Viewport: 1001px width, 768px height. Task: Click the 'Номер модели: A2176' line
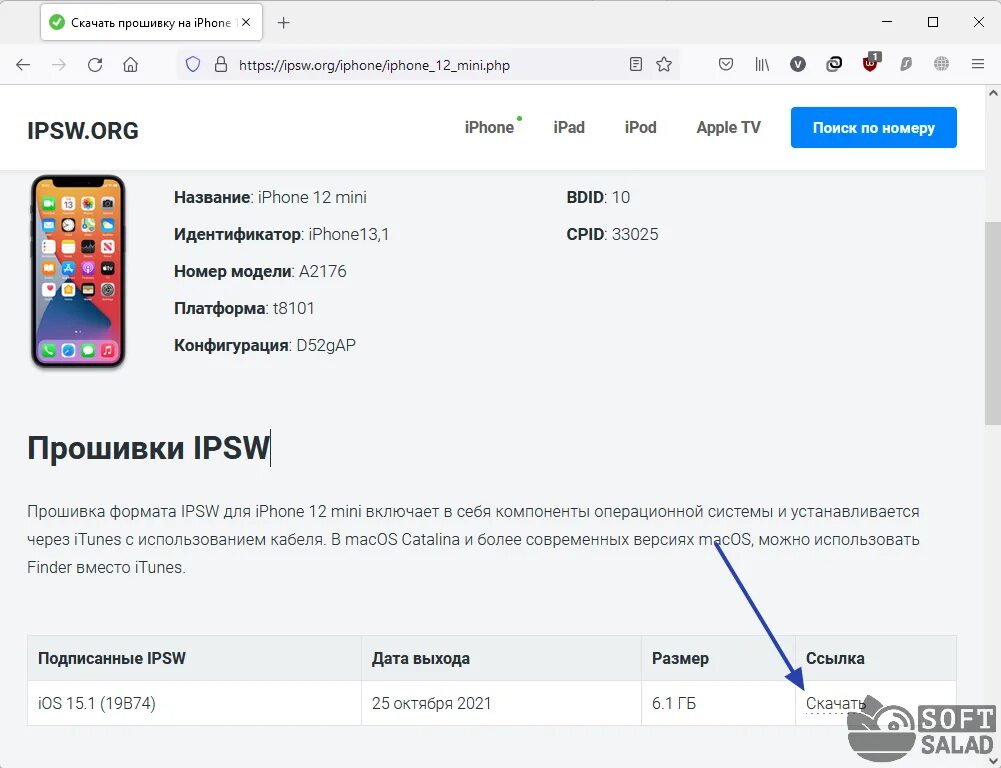[260, 271]
